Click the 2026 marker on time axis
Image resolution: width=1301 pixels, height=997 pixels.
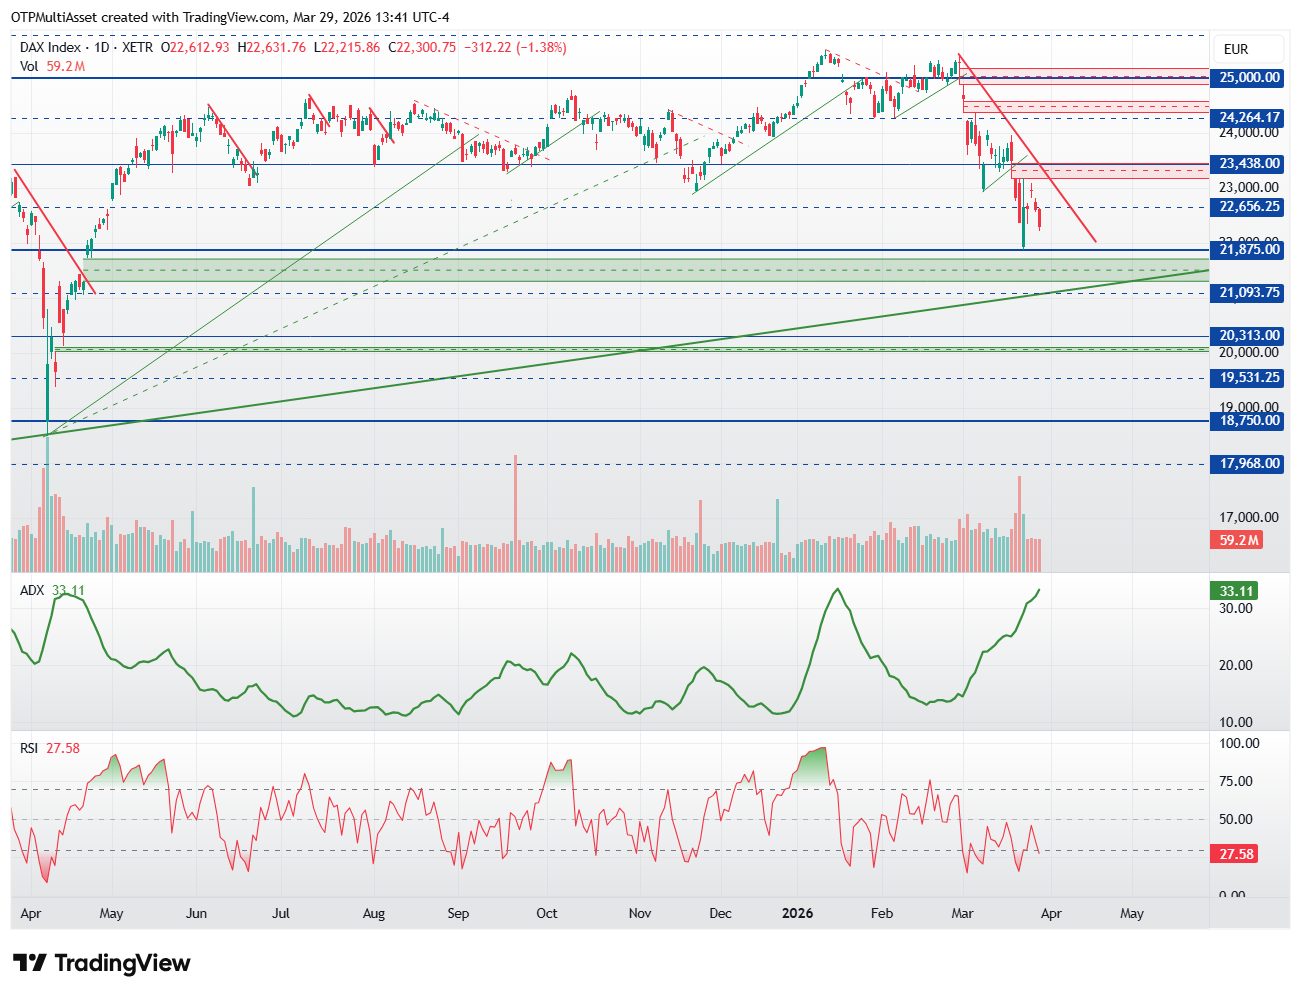pyautogui.click(x=798, y=913)
